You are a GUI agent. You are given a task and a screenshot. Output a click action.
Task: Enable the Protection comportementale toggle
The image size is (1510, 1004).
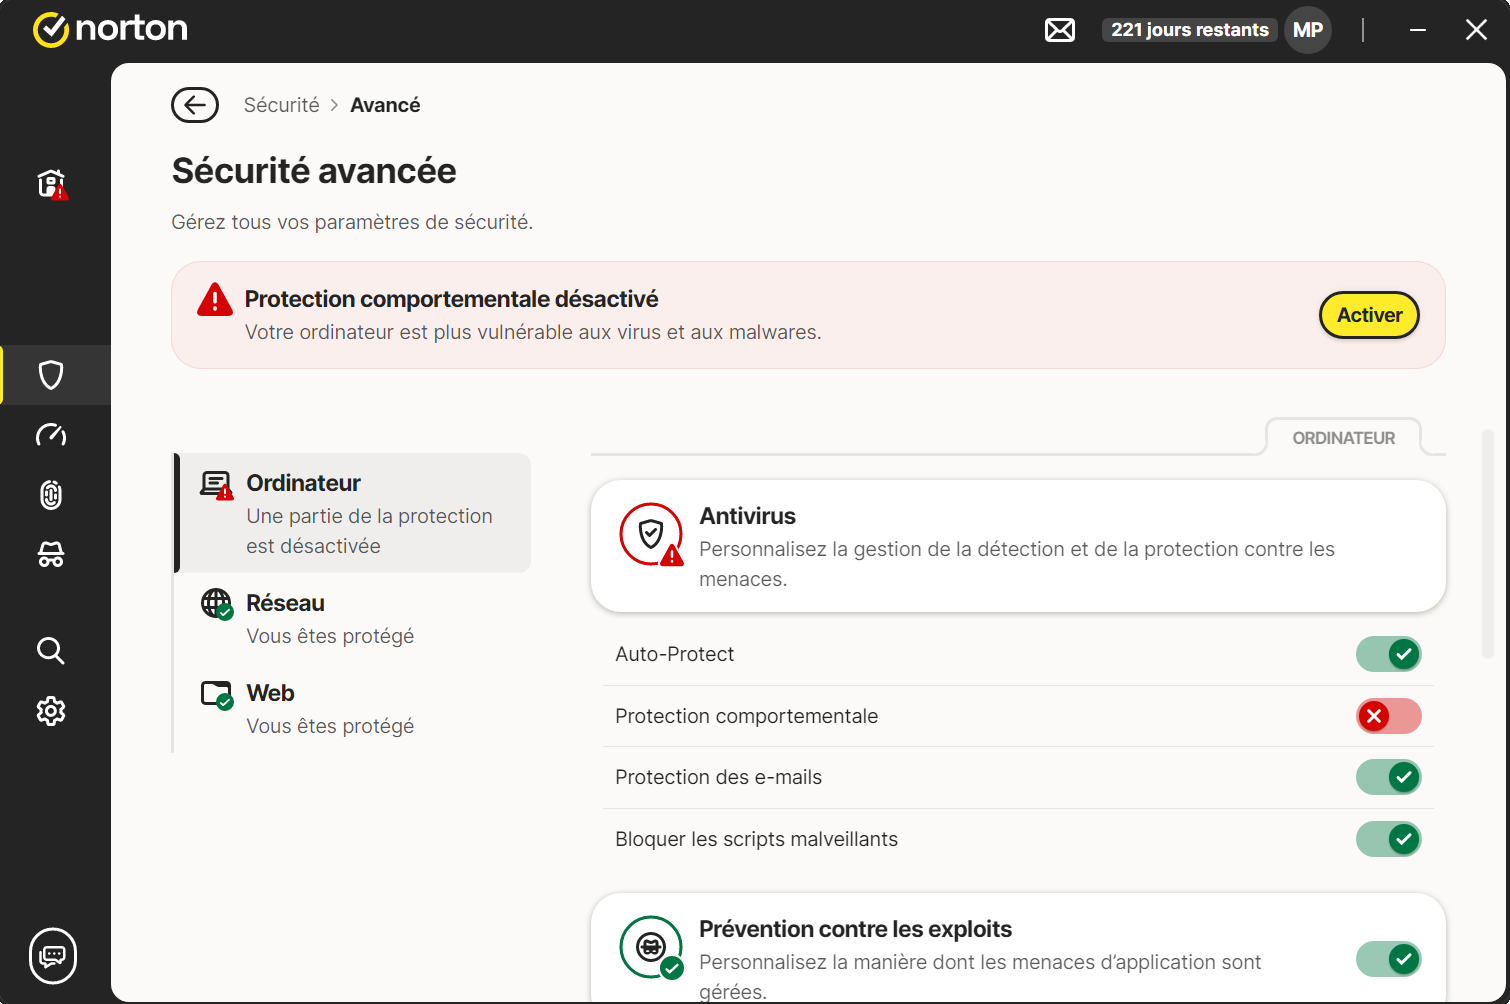tap(1388, 716)
